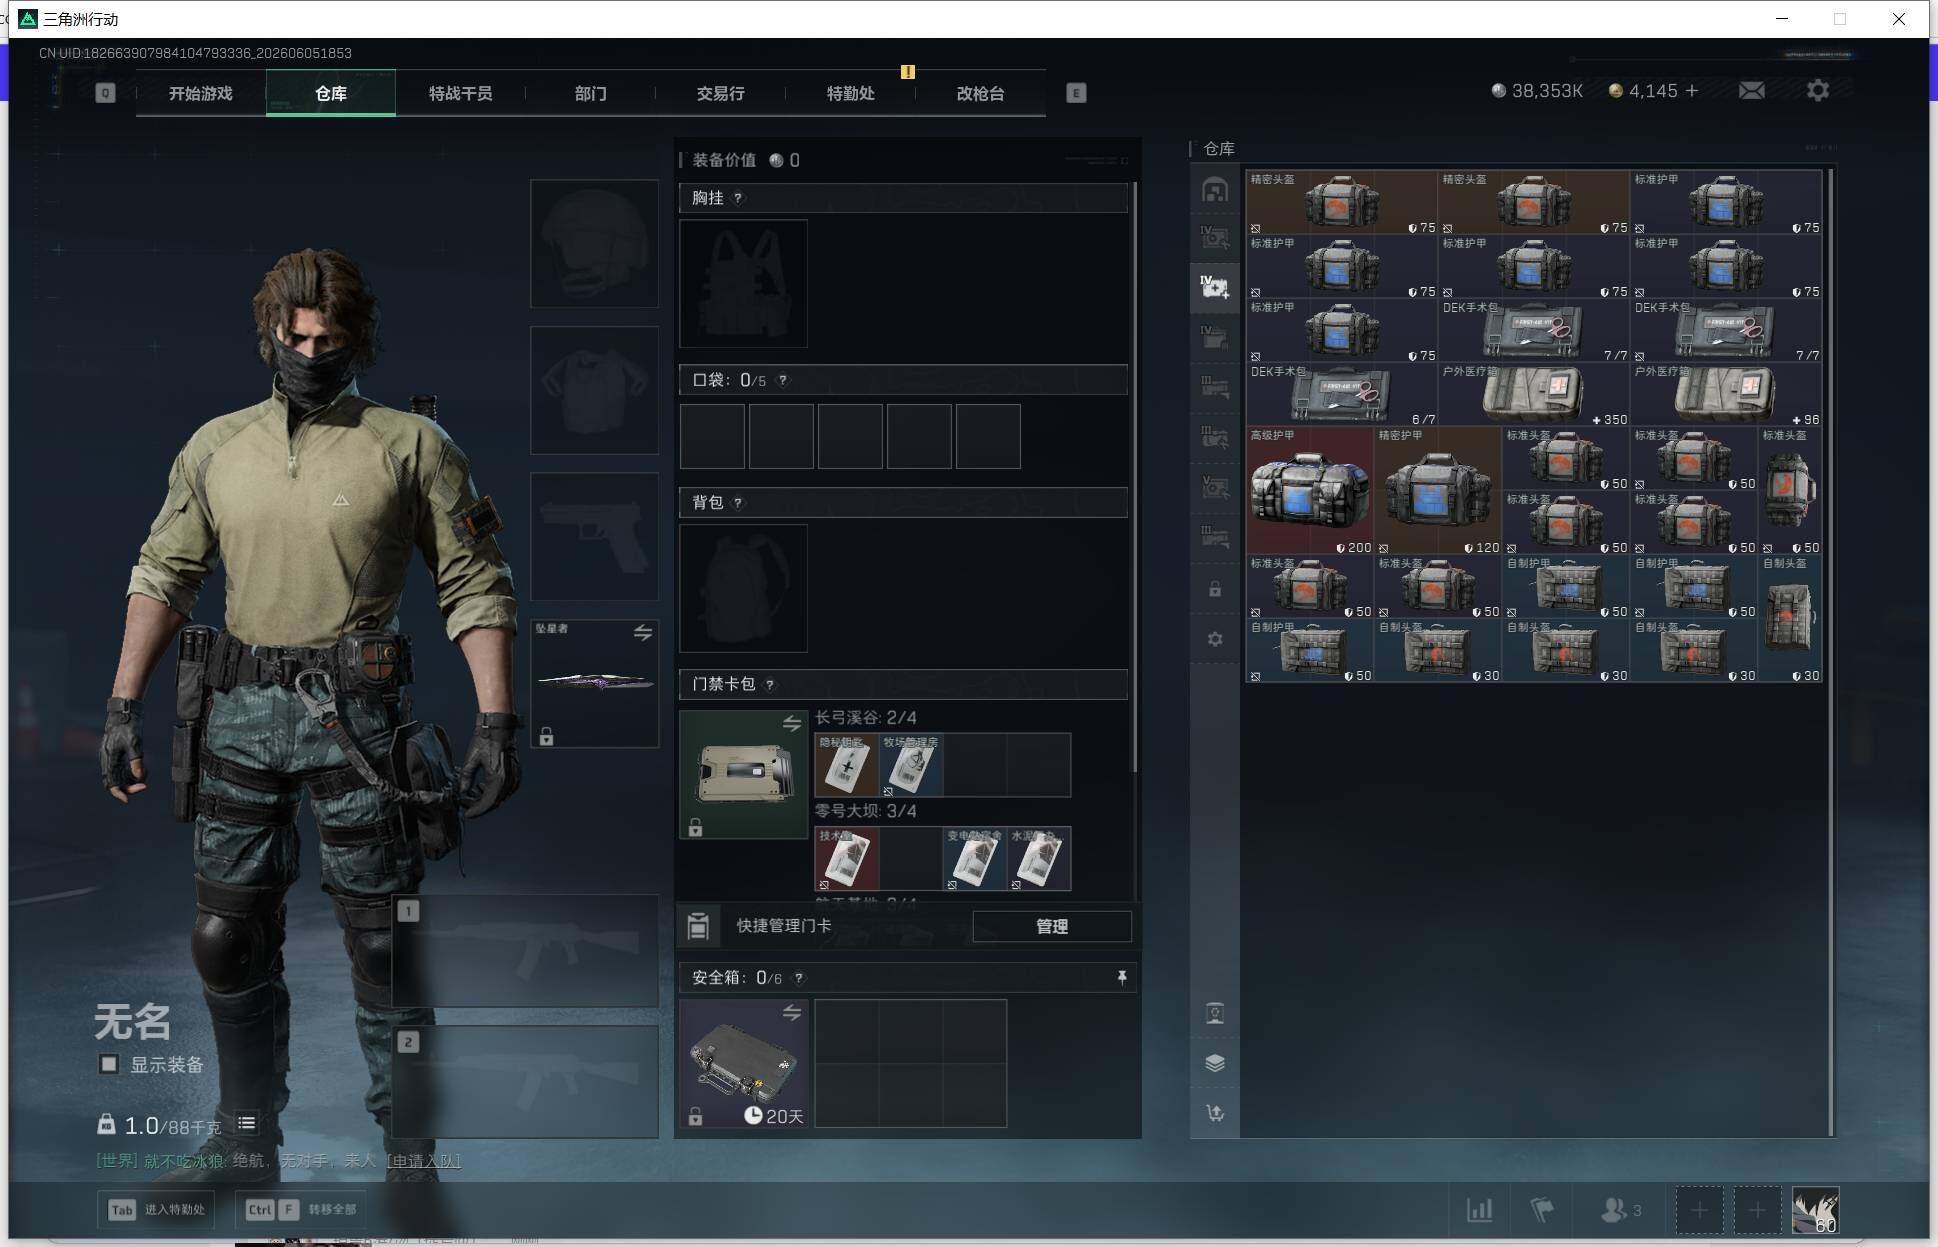
Task: Open the settings gear in top bar
Action: [x=1818, y=91]
